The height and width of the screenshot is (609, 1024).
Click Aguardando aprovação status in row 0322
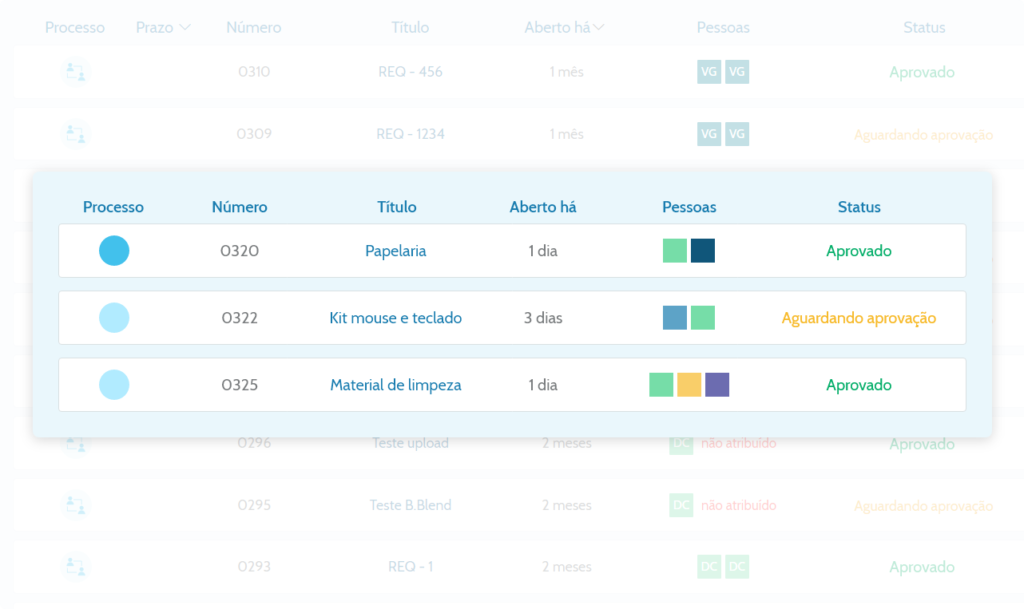(858, 318)
